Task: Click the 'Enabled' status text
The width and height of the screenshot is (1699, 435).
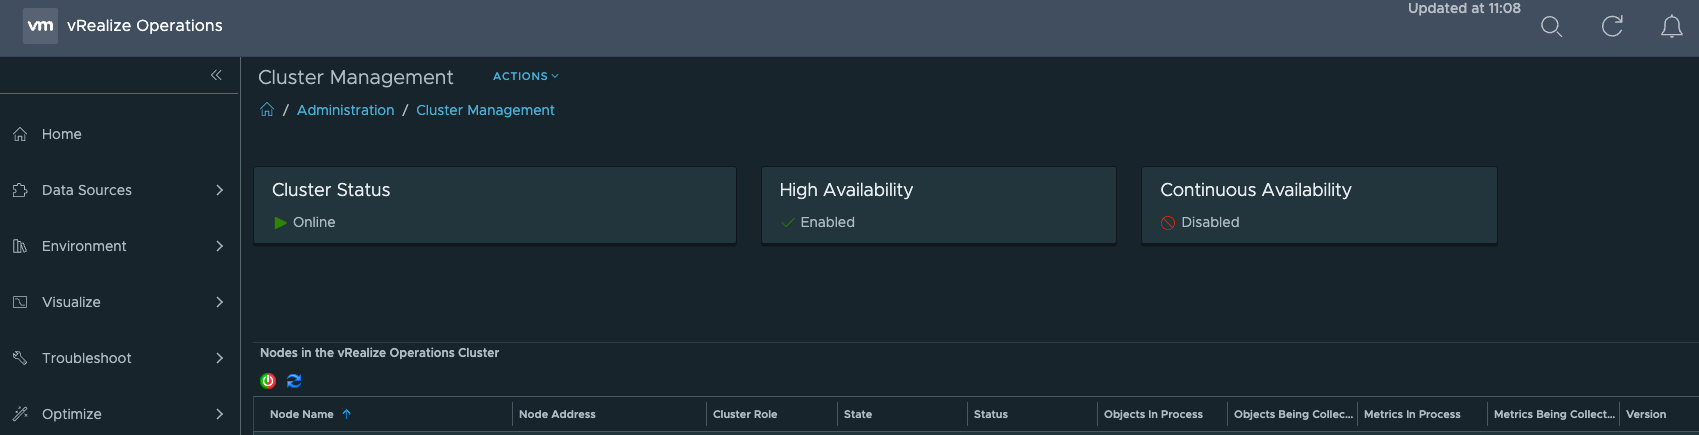Action: pos(828,222)
